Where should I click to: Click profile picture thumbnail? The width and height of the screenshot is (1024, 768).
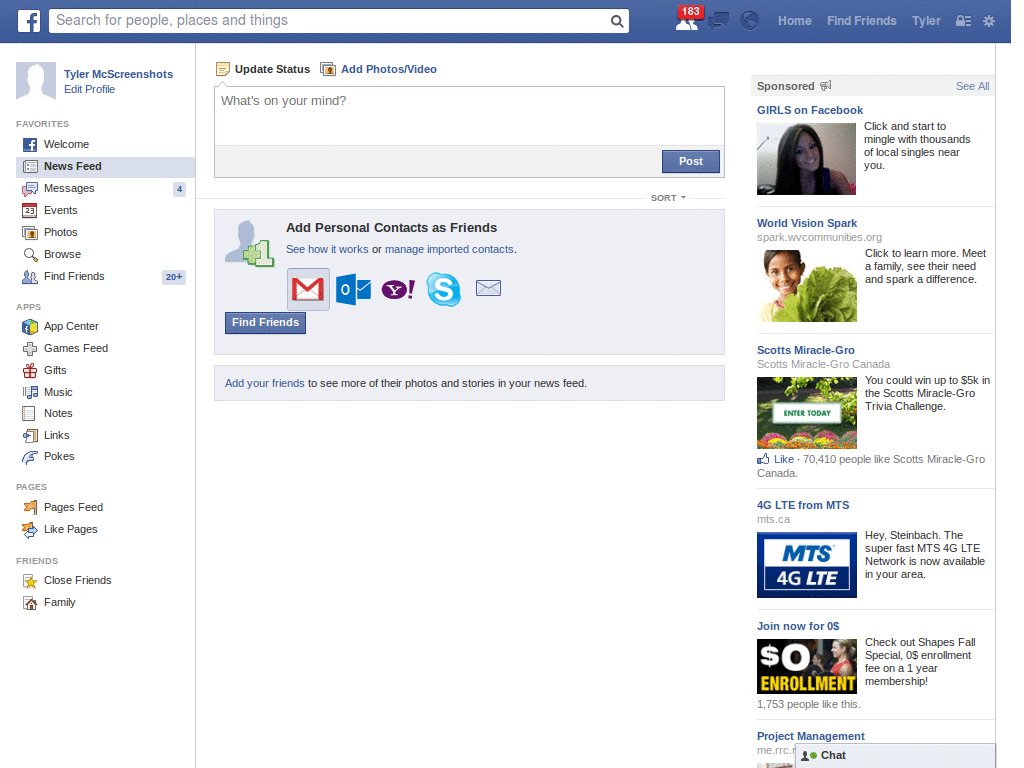(36, 82)
